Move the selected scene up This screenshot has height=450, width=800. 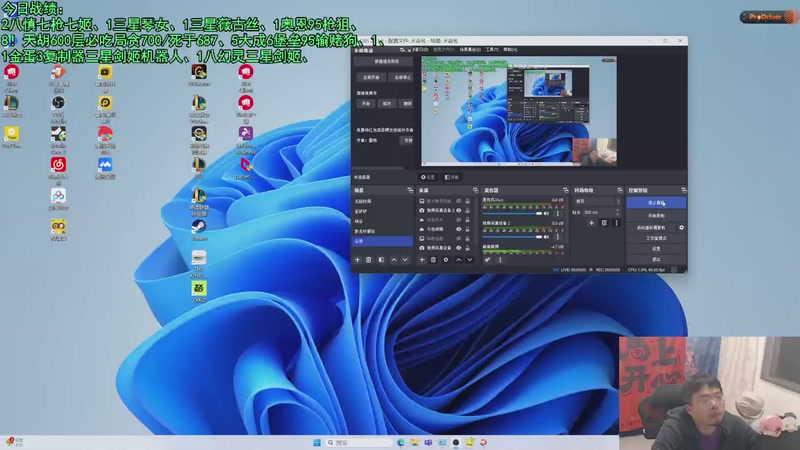click(x=394, y=260)
